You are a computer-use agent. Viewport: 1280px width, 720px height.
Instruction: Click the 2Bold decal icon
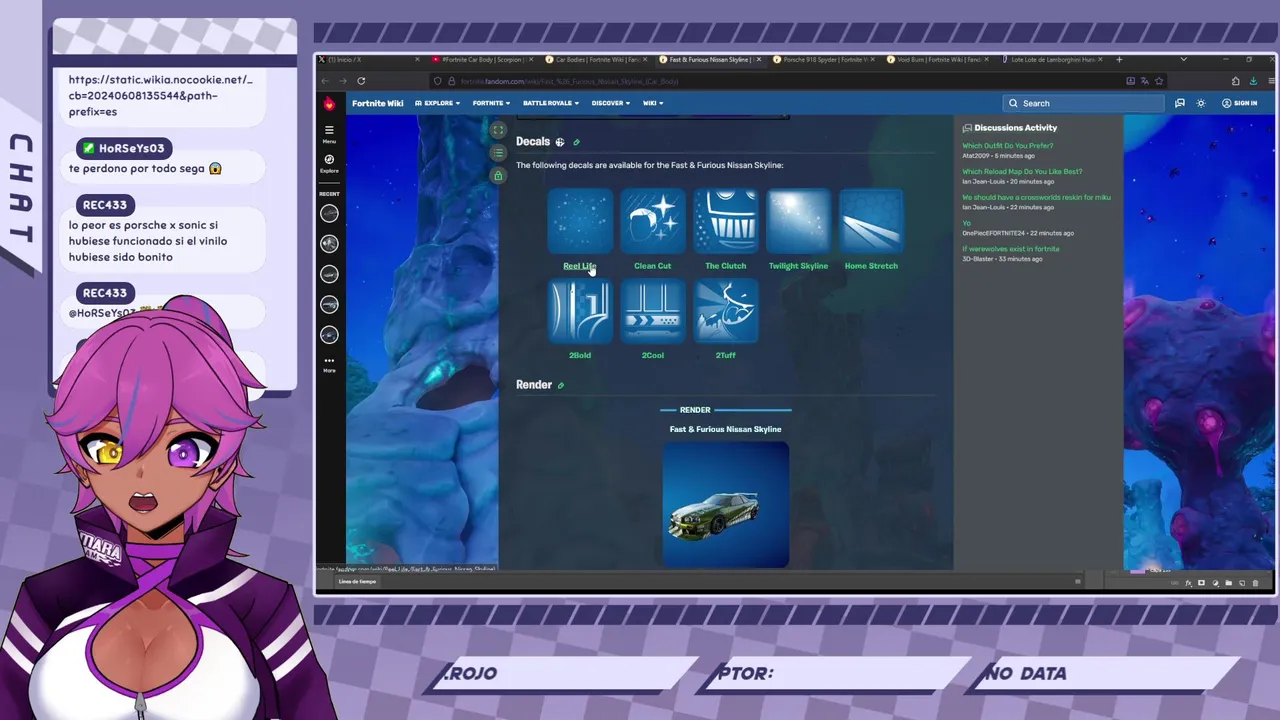pos(580,312)
